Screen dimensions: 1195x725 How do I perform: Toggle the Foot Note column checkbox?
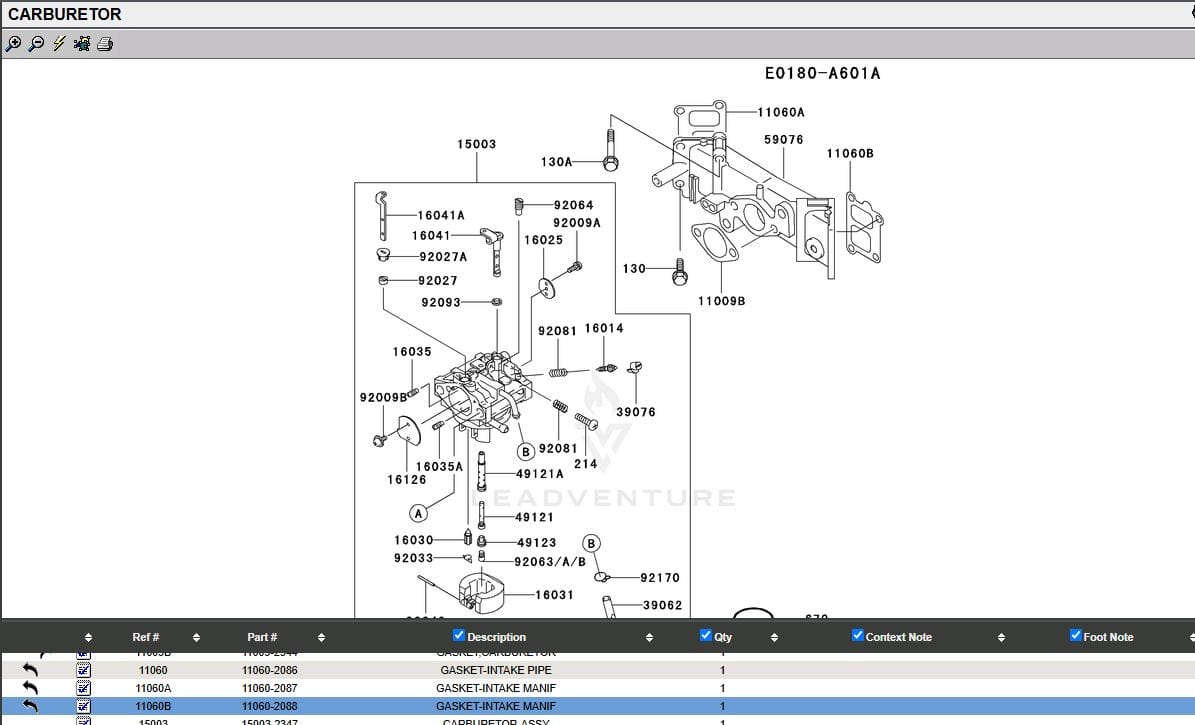coord(1076,636)
